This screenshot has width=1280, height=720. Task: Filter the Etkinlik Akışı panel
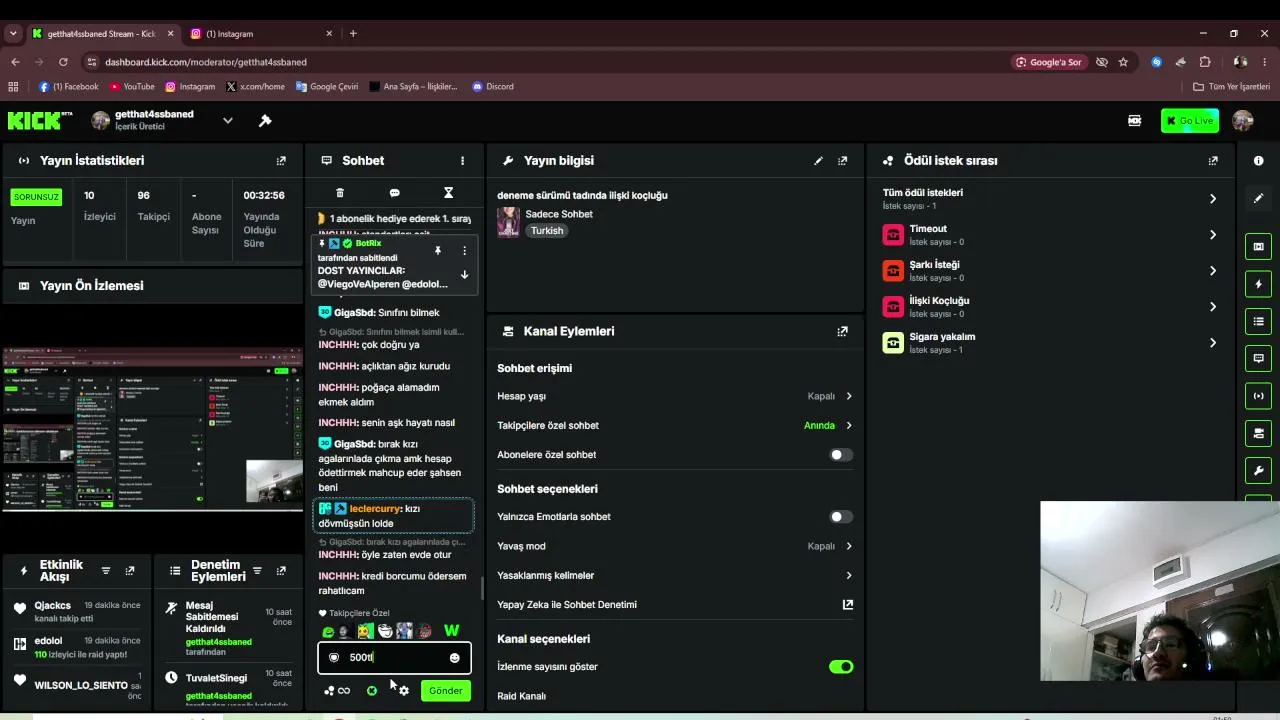106,571
